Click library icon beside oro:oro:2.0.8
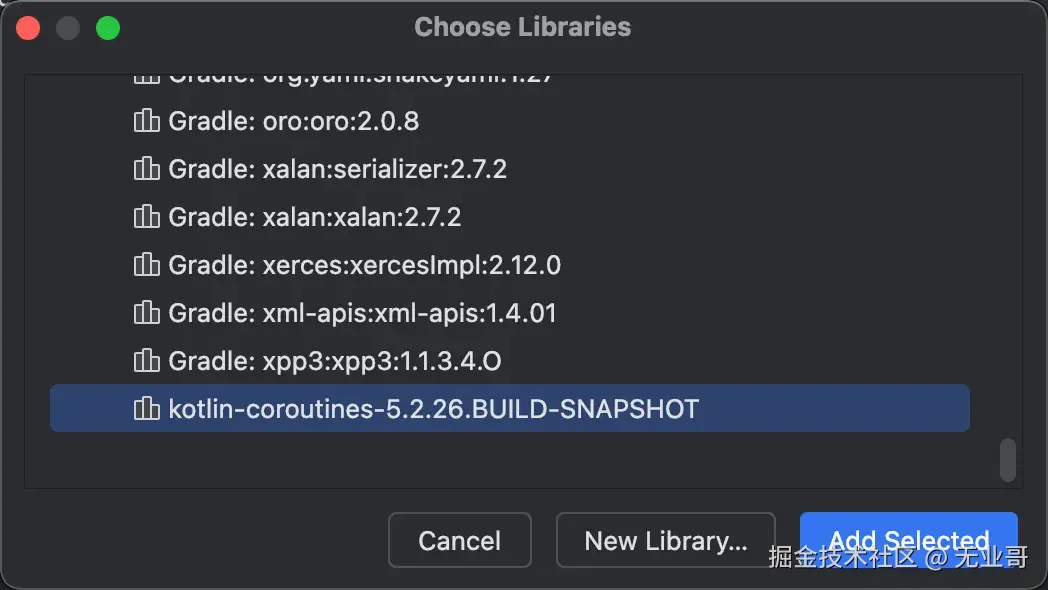This screenshot has height=590, width=1048. 146,121
